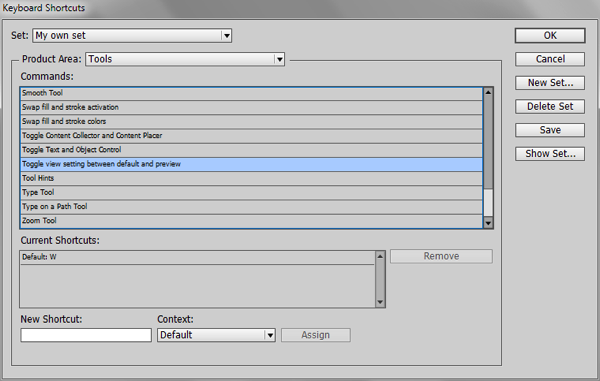The image size is (600, 381).
Task: Open the Context dropdown showing Default
Action: [216, 335]
